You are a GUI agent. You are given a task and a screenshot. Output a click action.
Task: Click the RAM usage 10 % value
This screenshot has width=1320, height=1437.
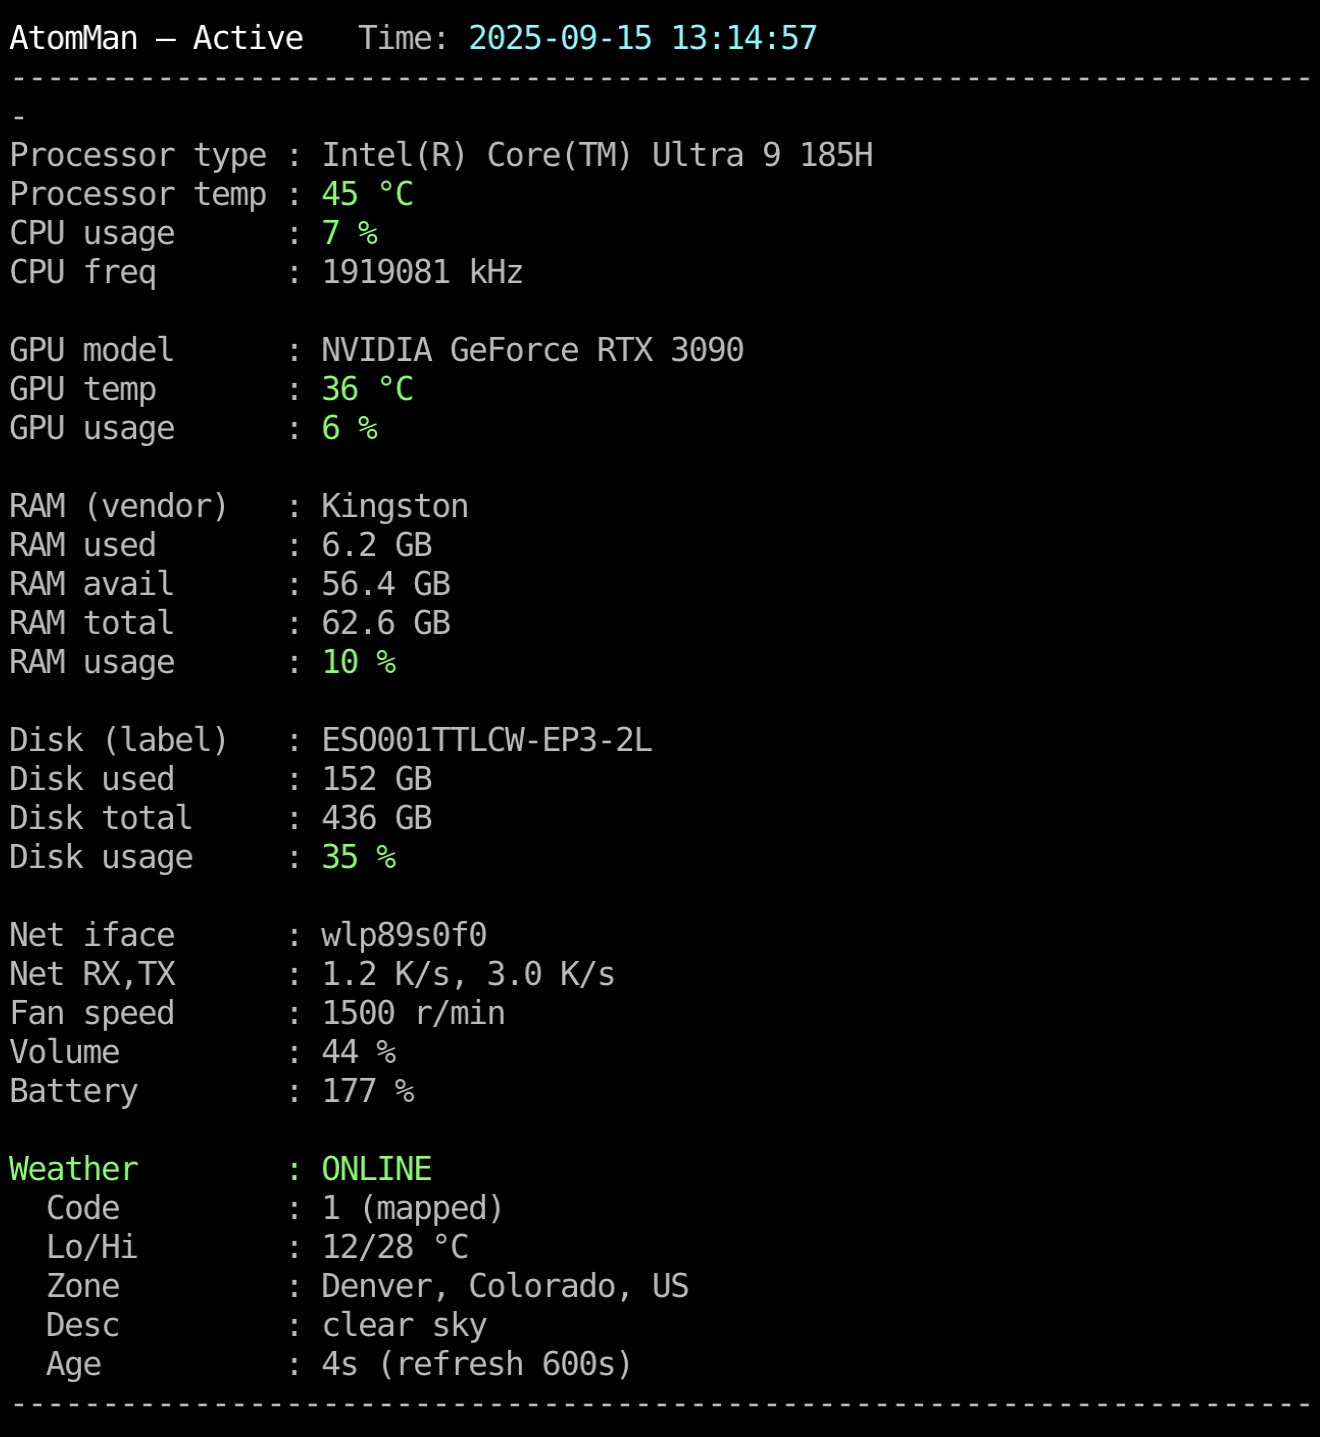point(358,662)
